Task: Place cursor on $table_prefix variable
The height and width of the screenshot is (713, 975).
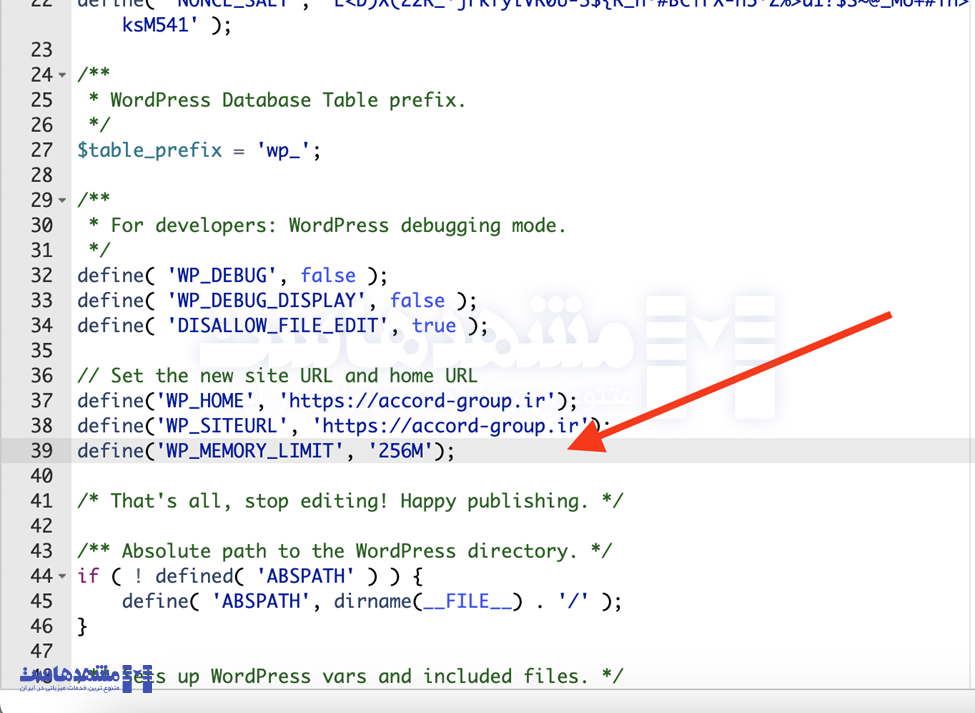Action: click(x=149, y=150)
